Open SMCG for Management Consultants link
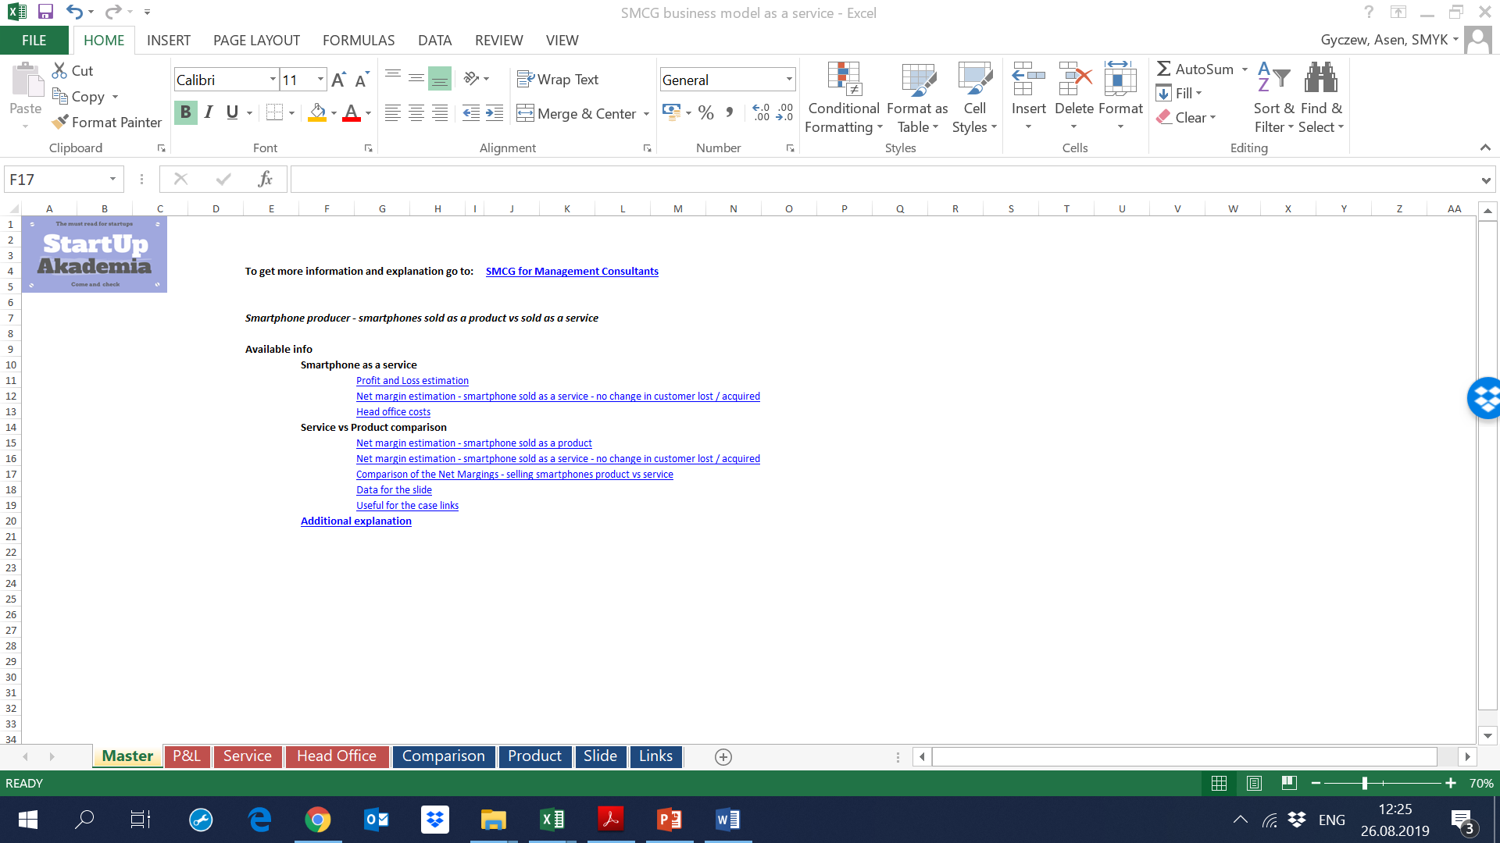The height and width of the screenshot is (843, 1500). pyautogui.click(x=572, y=271)
